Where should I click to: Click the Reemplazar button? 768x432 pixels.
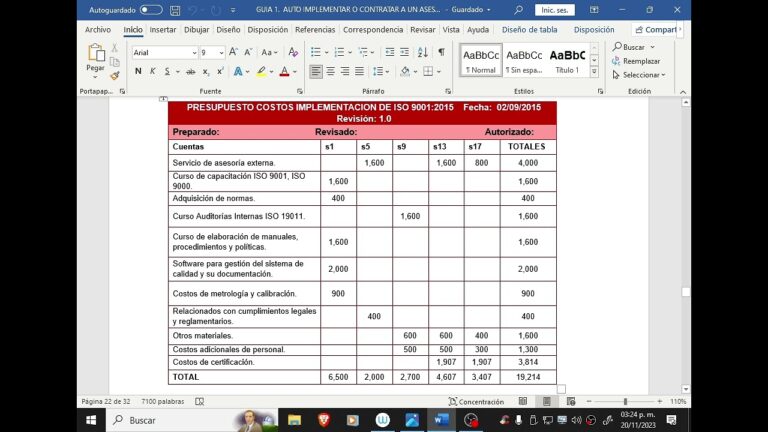pos(636,61)
